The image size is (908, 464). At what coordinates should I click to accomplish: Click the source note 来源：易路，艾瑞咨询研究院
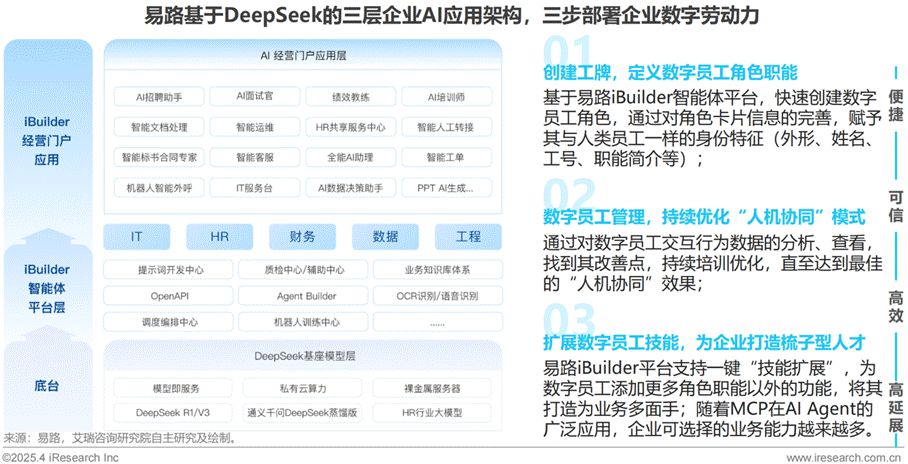point(120,438)
